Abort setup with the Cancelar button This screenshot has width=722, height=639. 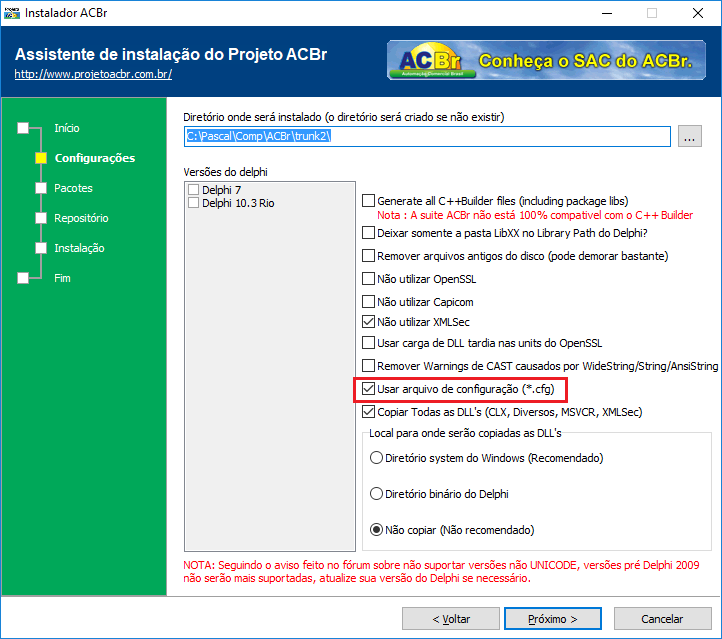coord(663,619)
